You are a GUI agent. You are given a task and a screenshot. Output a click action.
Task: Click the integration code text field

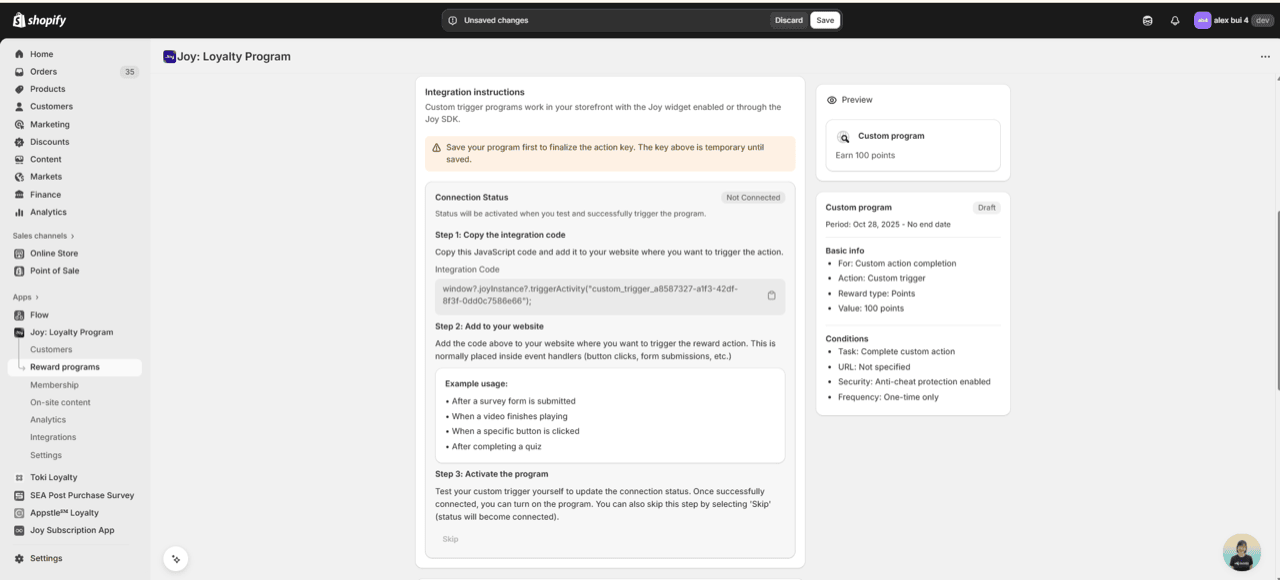610,295
